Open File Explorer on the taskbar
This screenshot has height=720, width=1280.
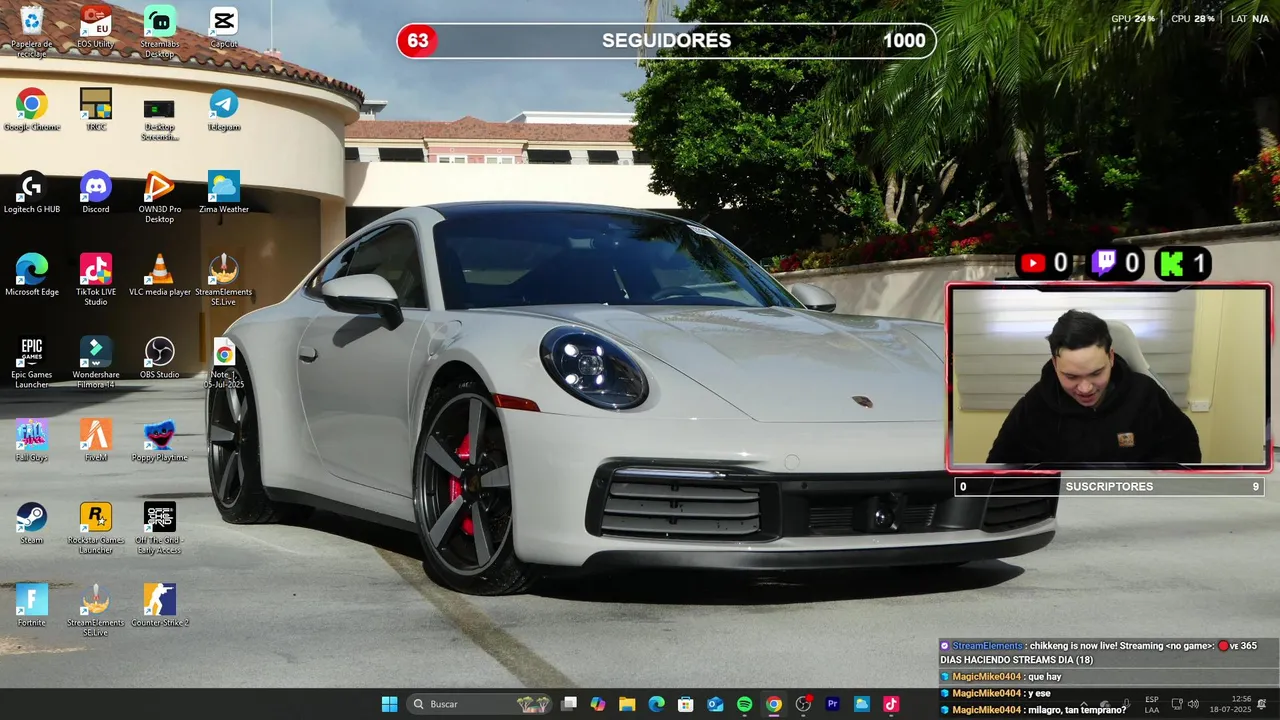point(627,704)
